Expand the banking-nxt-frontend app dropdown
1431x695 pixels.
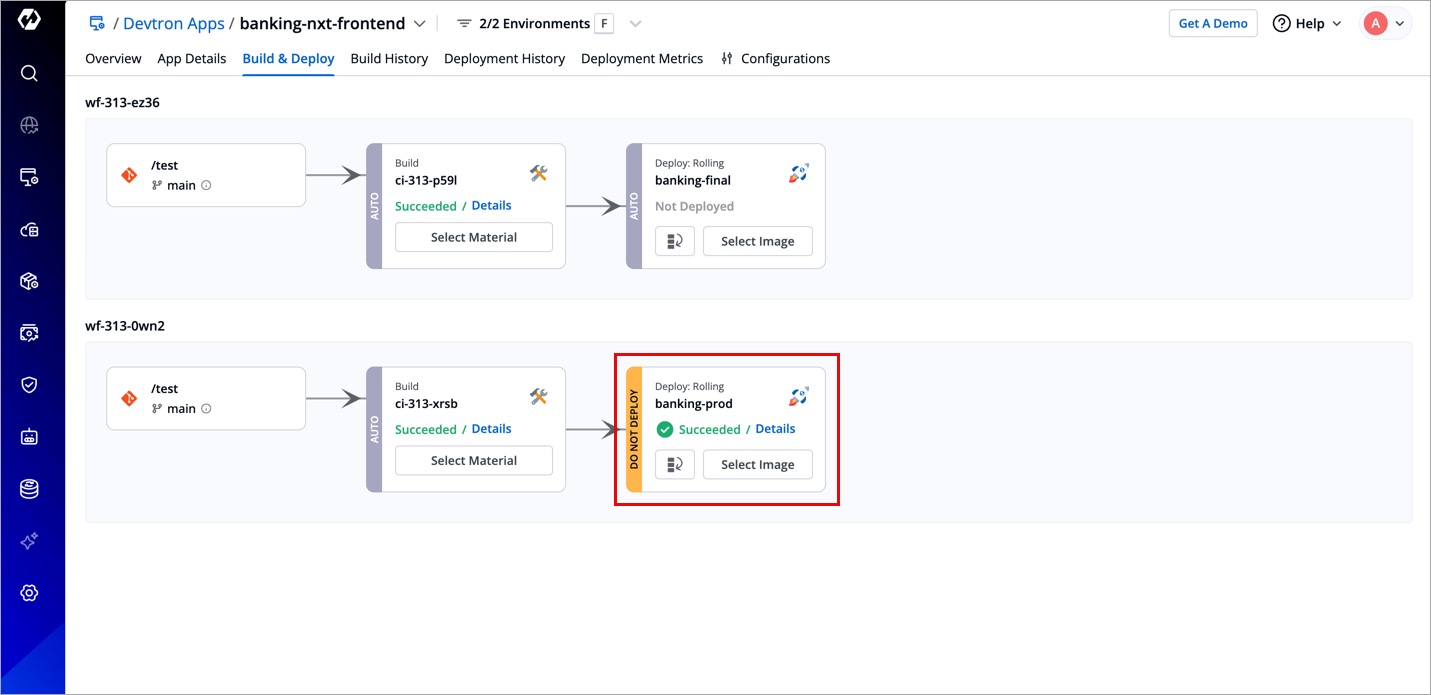419,23
